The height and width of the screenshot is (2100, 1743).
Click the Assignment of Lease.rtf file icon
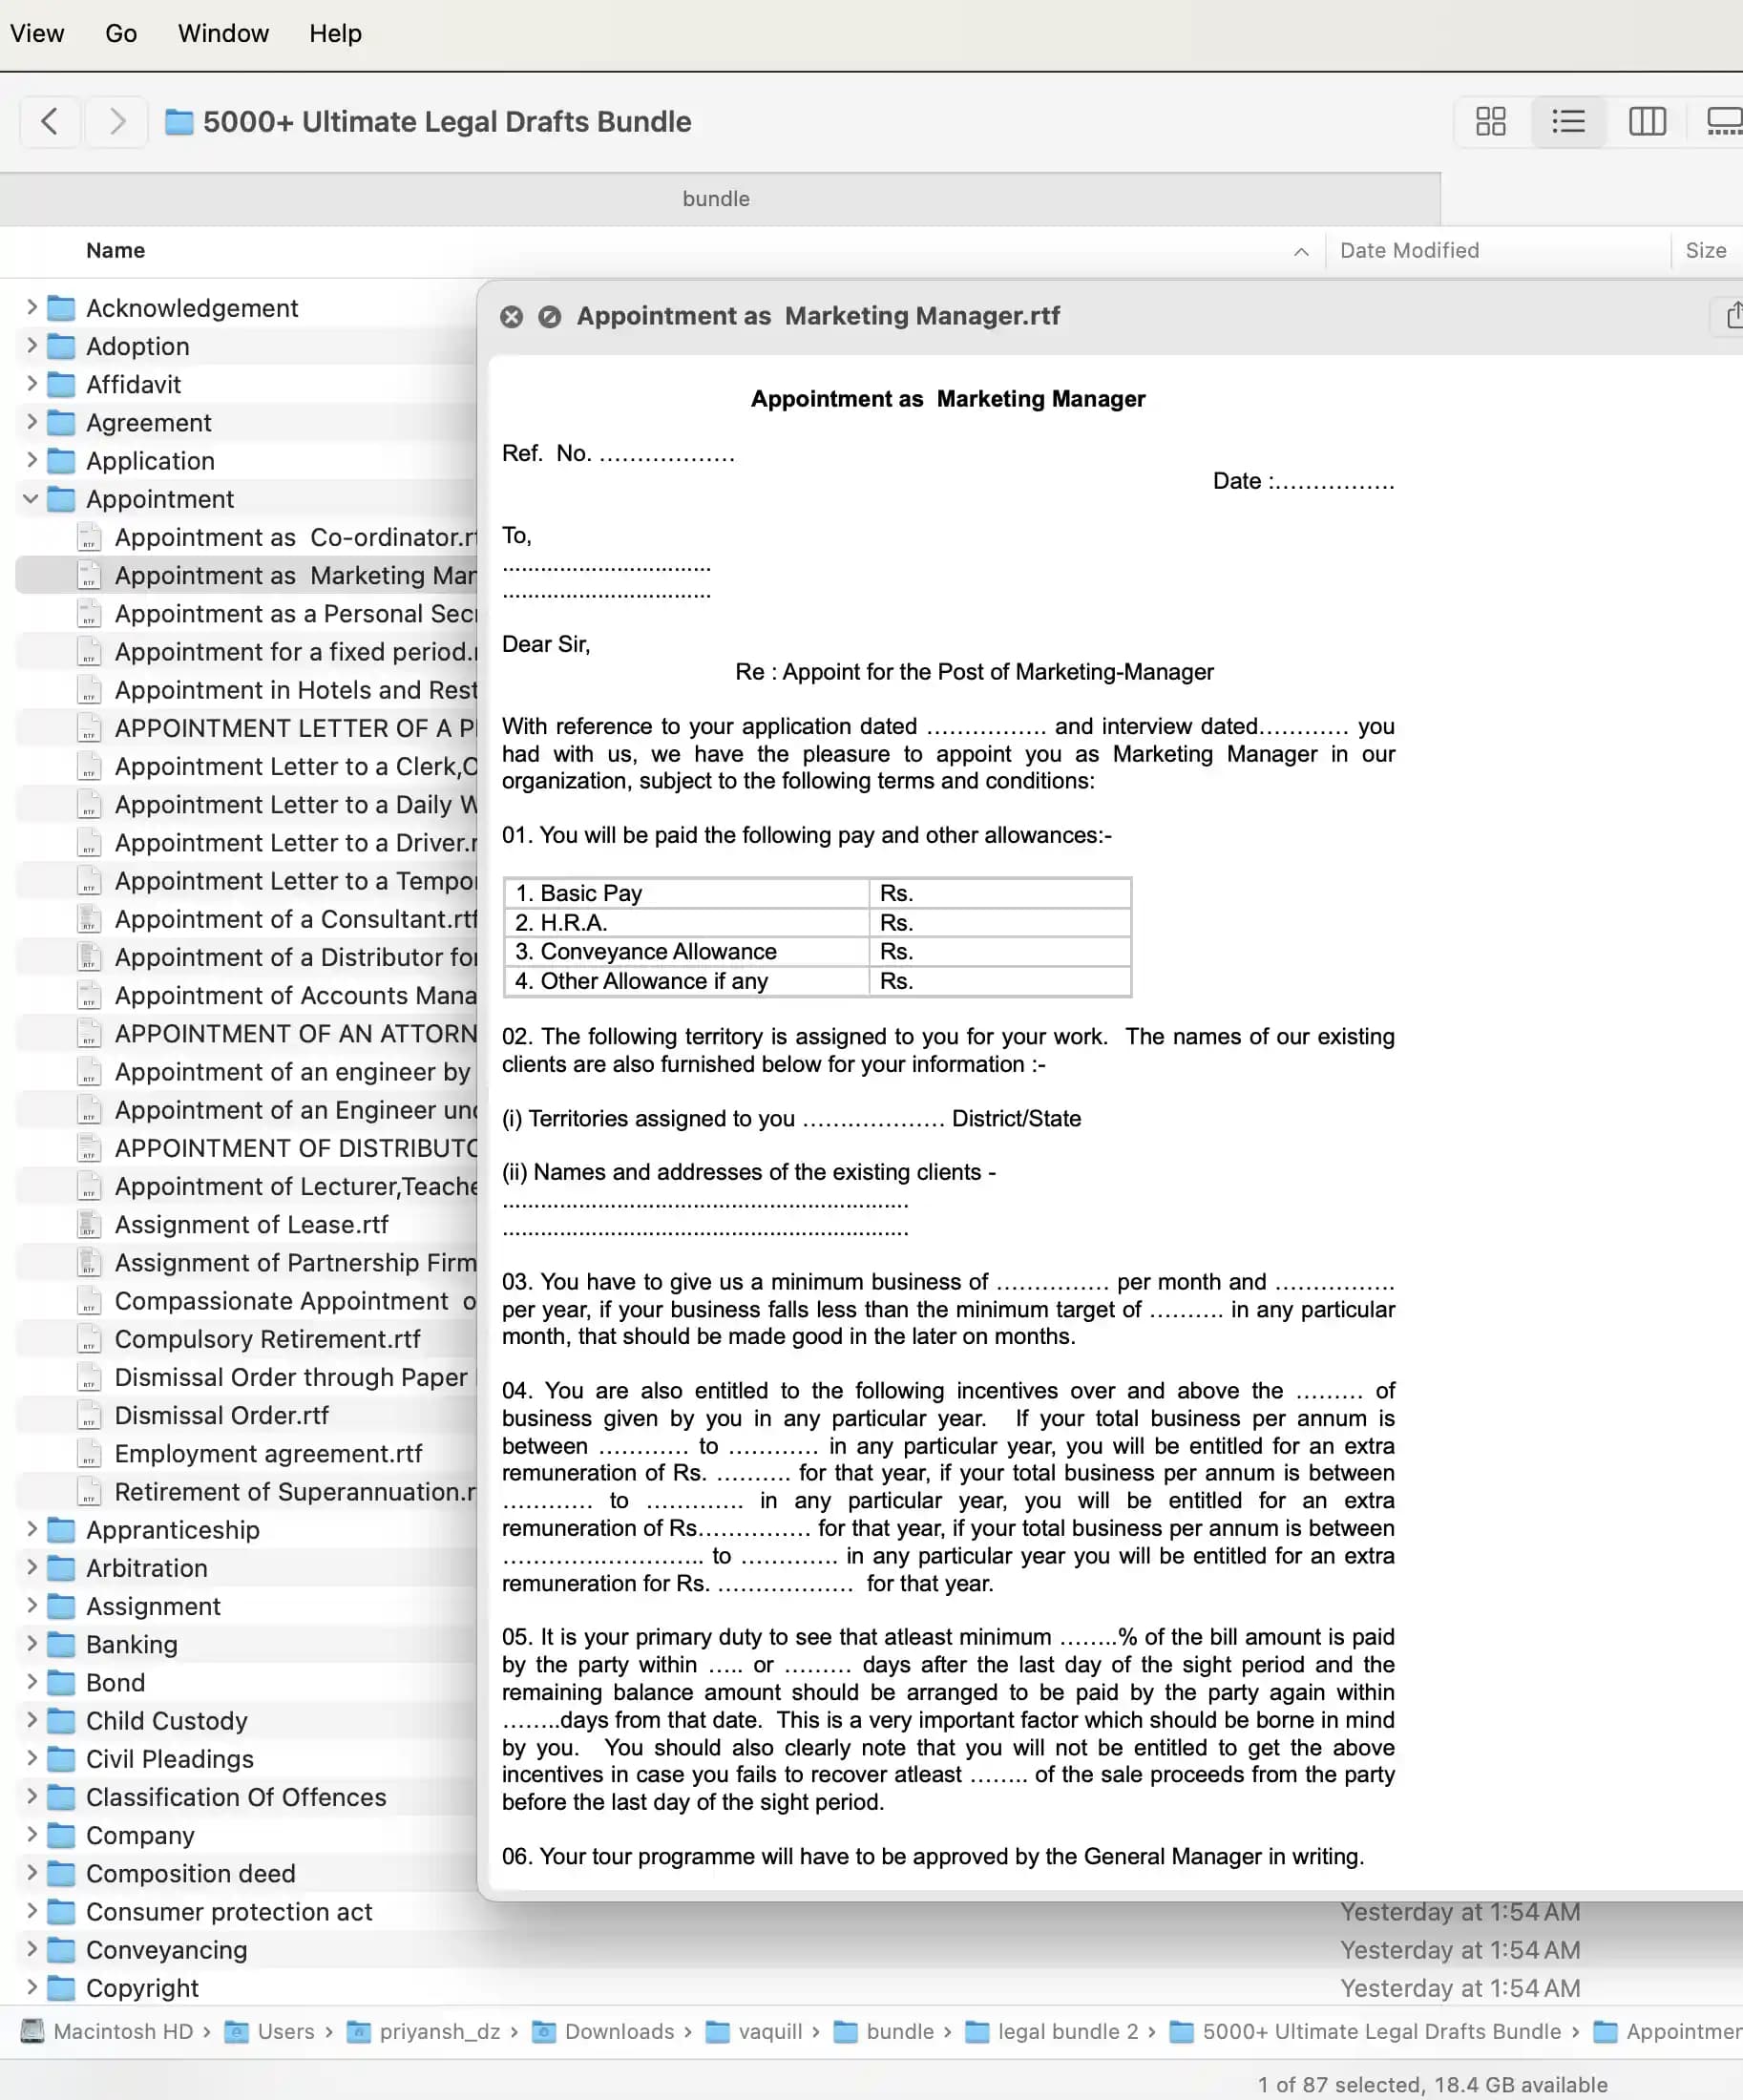(89, 1224)
